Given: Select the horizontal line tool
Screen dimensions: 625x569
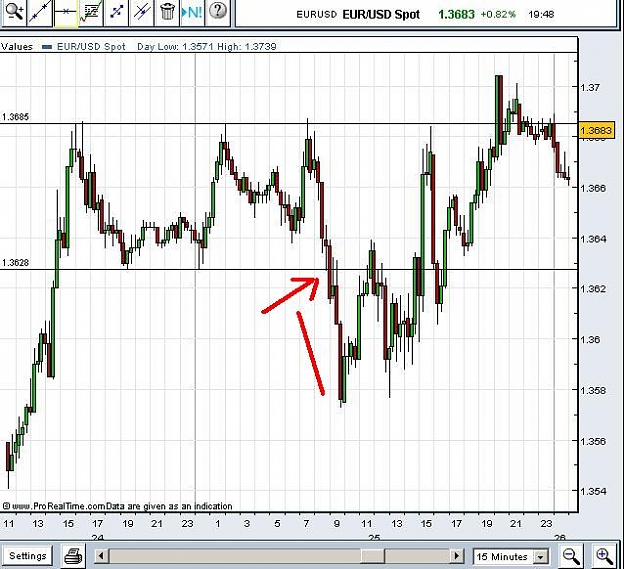Looking at the screenshot, I should pos(65,12).
